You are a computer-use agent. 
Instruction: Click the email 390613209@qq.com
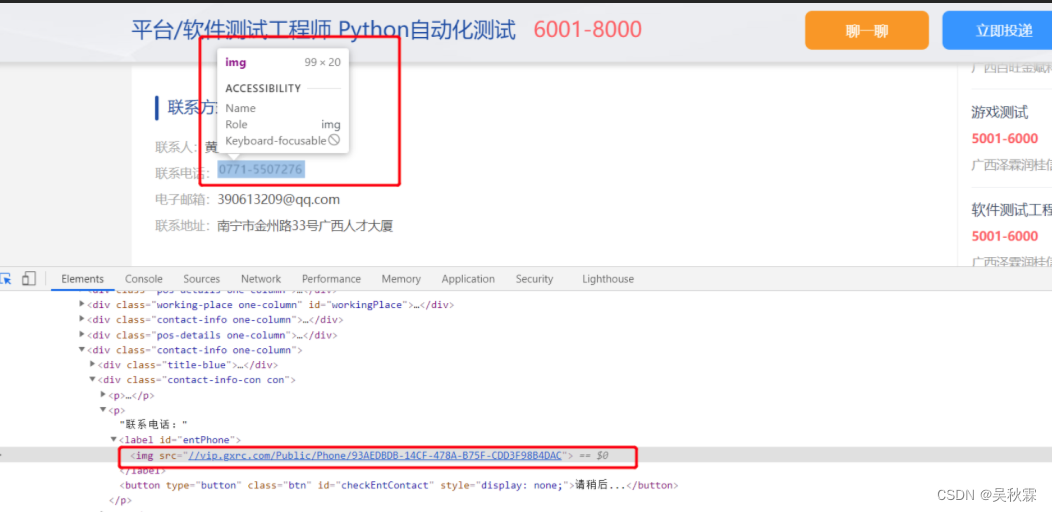(278, 199)
